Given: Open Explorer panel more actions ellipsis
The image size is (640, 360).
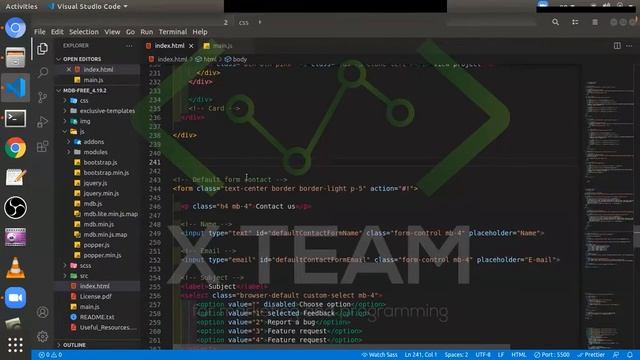Looking at the screenshot, I should (129, 46).
